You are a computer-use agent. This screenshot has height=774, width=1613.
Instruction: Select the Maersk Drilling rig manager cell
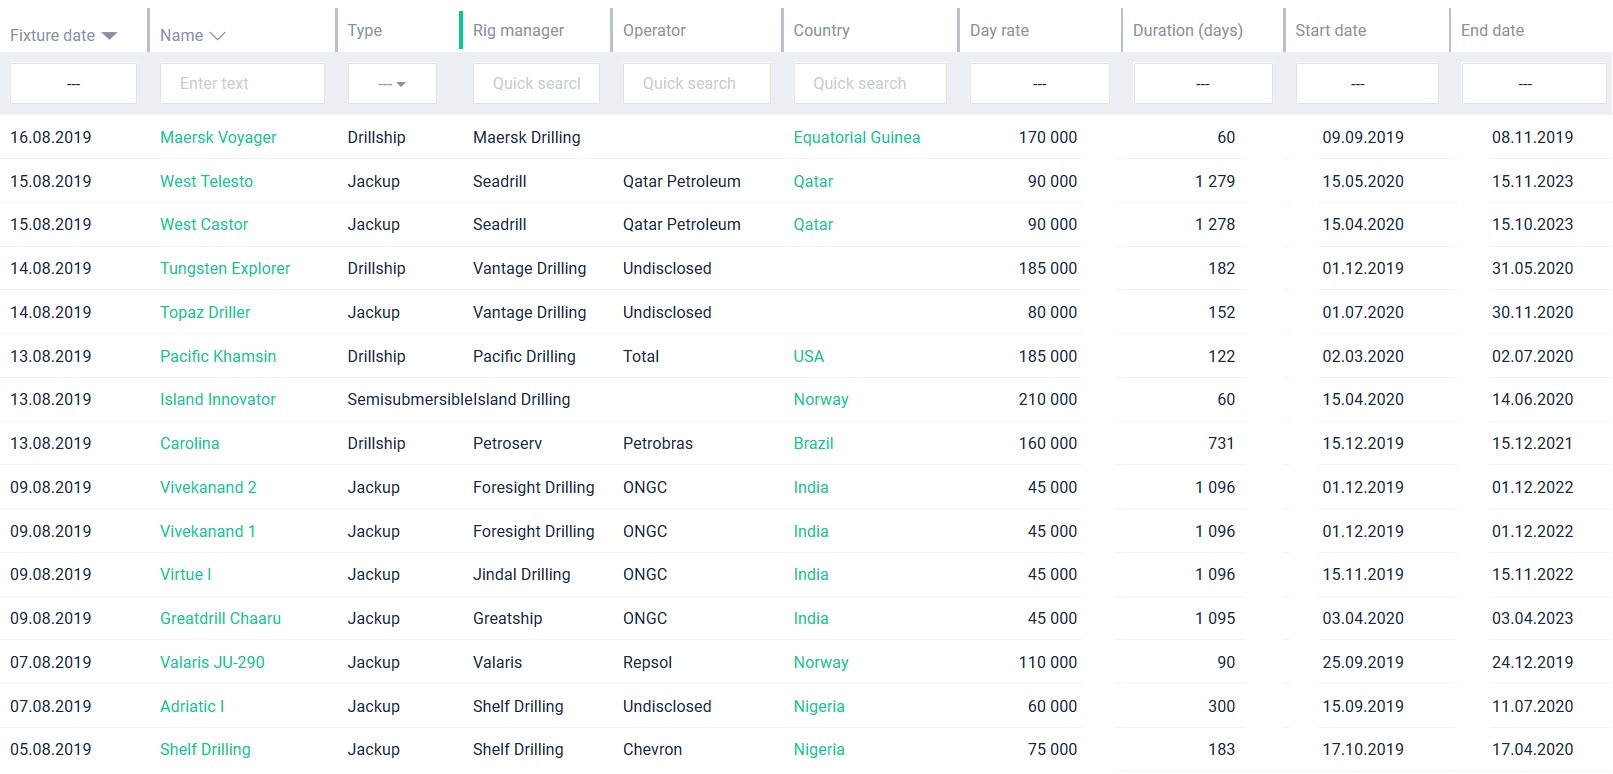pos(527,138)
